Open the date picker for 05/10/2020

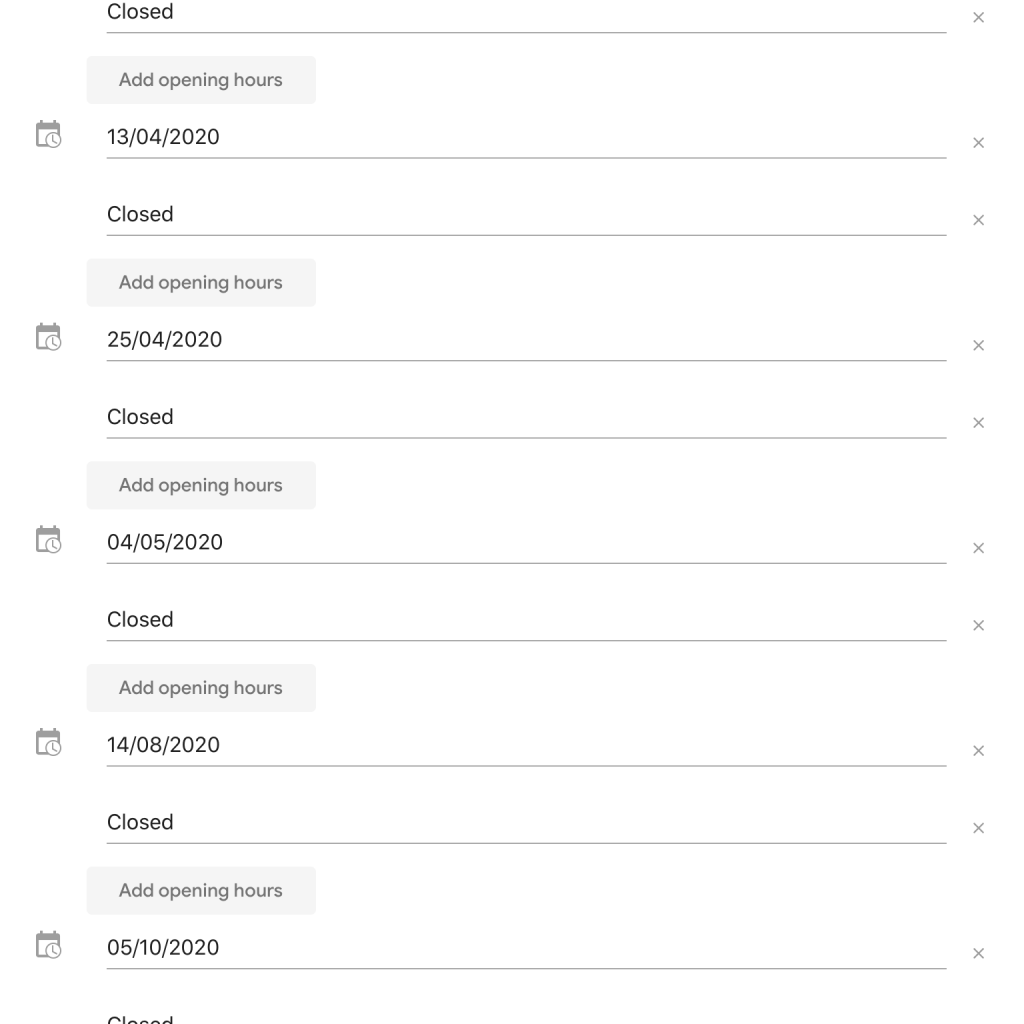(48, 945)
